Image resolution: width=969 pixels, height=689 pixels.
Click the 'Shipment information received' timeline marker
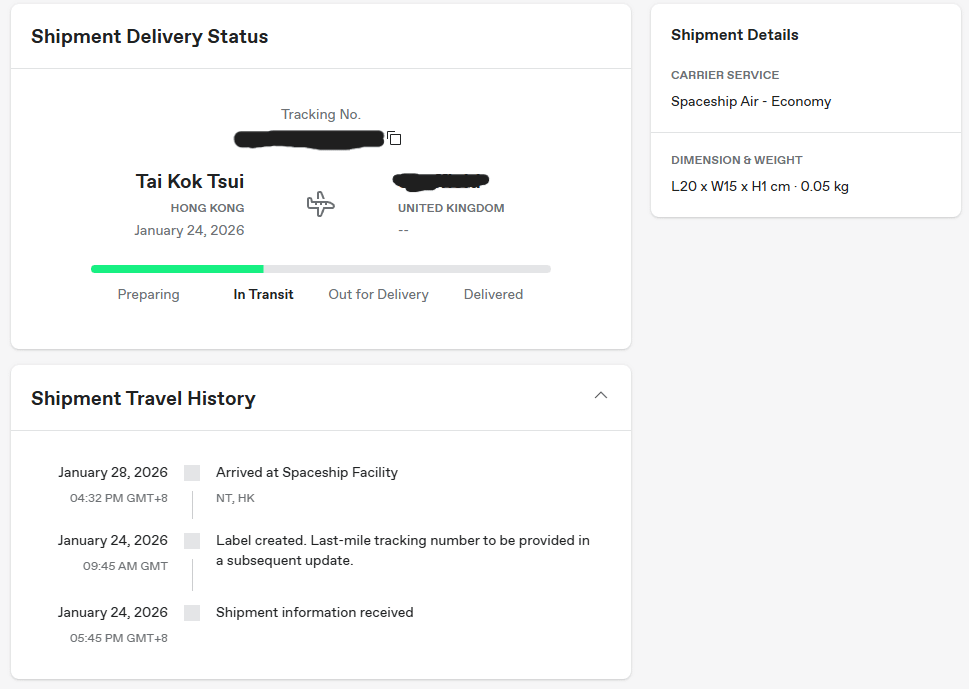tap(192, 613)
